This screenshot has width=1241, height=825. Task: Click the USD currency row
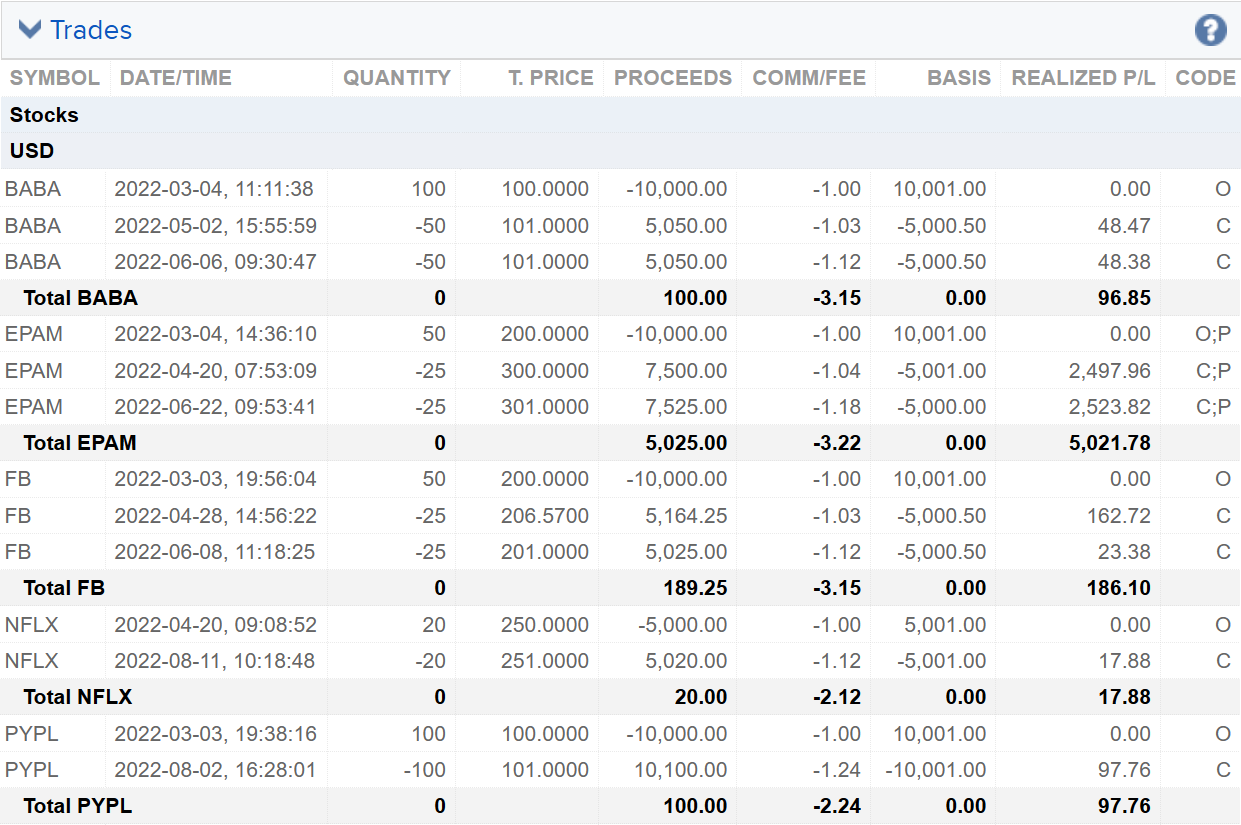point(620,151)
